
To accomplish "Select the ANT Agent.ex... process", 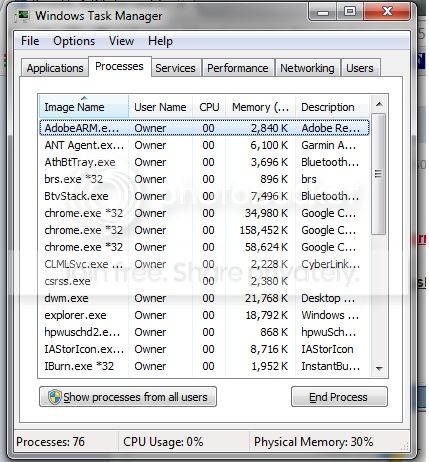I will tap(204, 145).
